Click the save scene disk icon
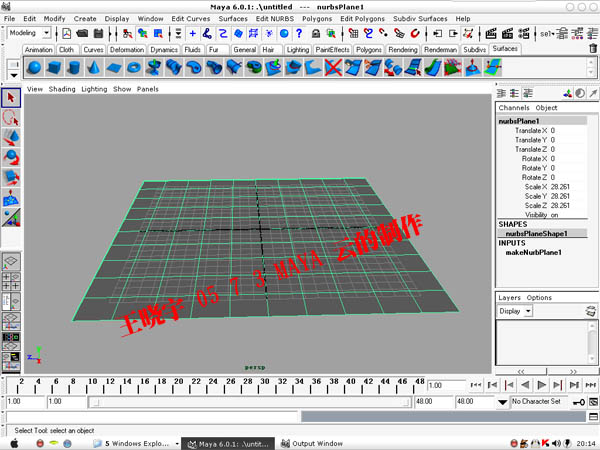This screenshot has height=450, width=600. [98, 34]
